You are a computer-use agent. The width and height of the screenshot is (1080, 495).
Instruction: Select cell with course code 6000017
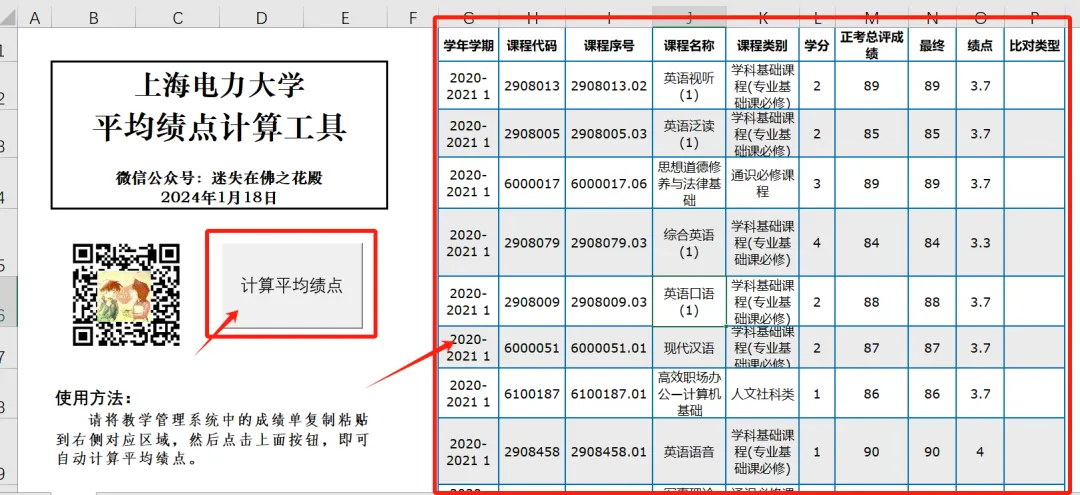point(532,183)
